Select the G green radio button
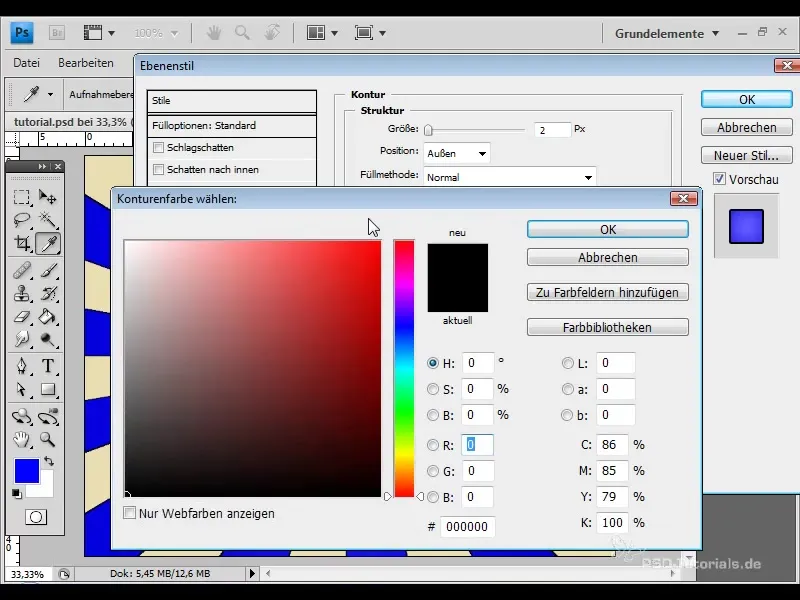The width and height of the screenshot is (800, 600). [x=433, y=471]
